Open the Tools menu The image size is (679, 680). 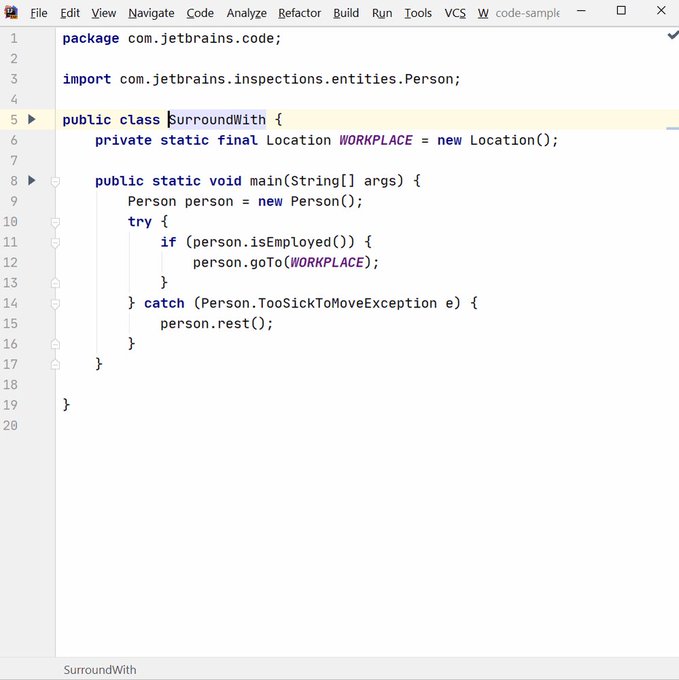(x=418, y=13)
